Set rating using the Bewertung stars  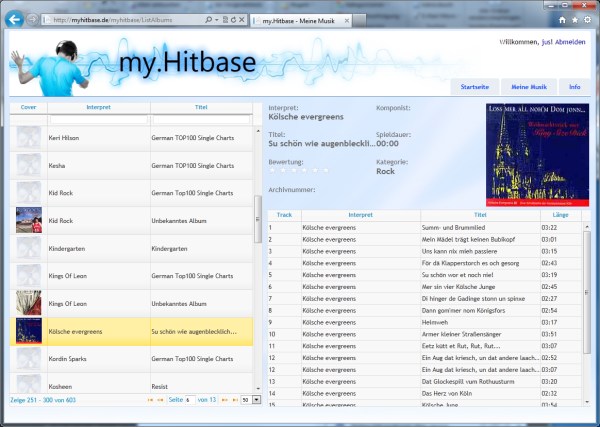(x=299, y=170)
